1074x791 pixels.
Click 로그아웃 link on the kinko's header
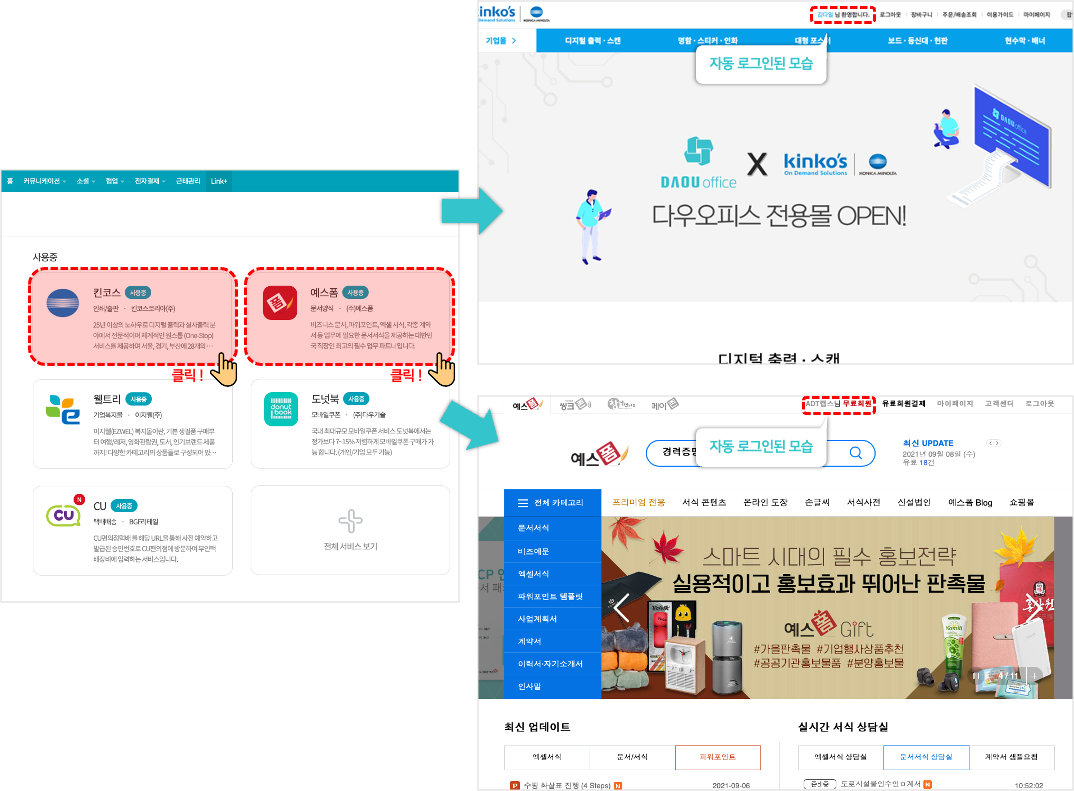click(890, 14)
